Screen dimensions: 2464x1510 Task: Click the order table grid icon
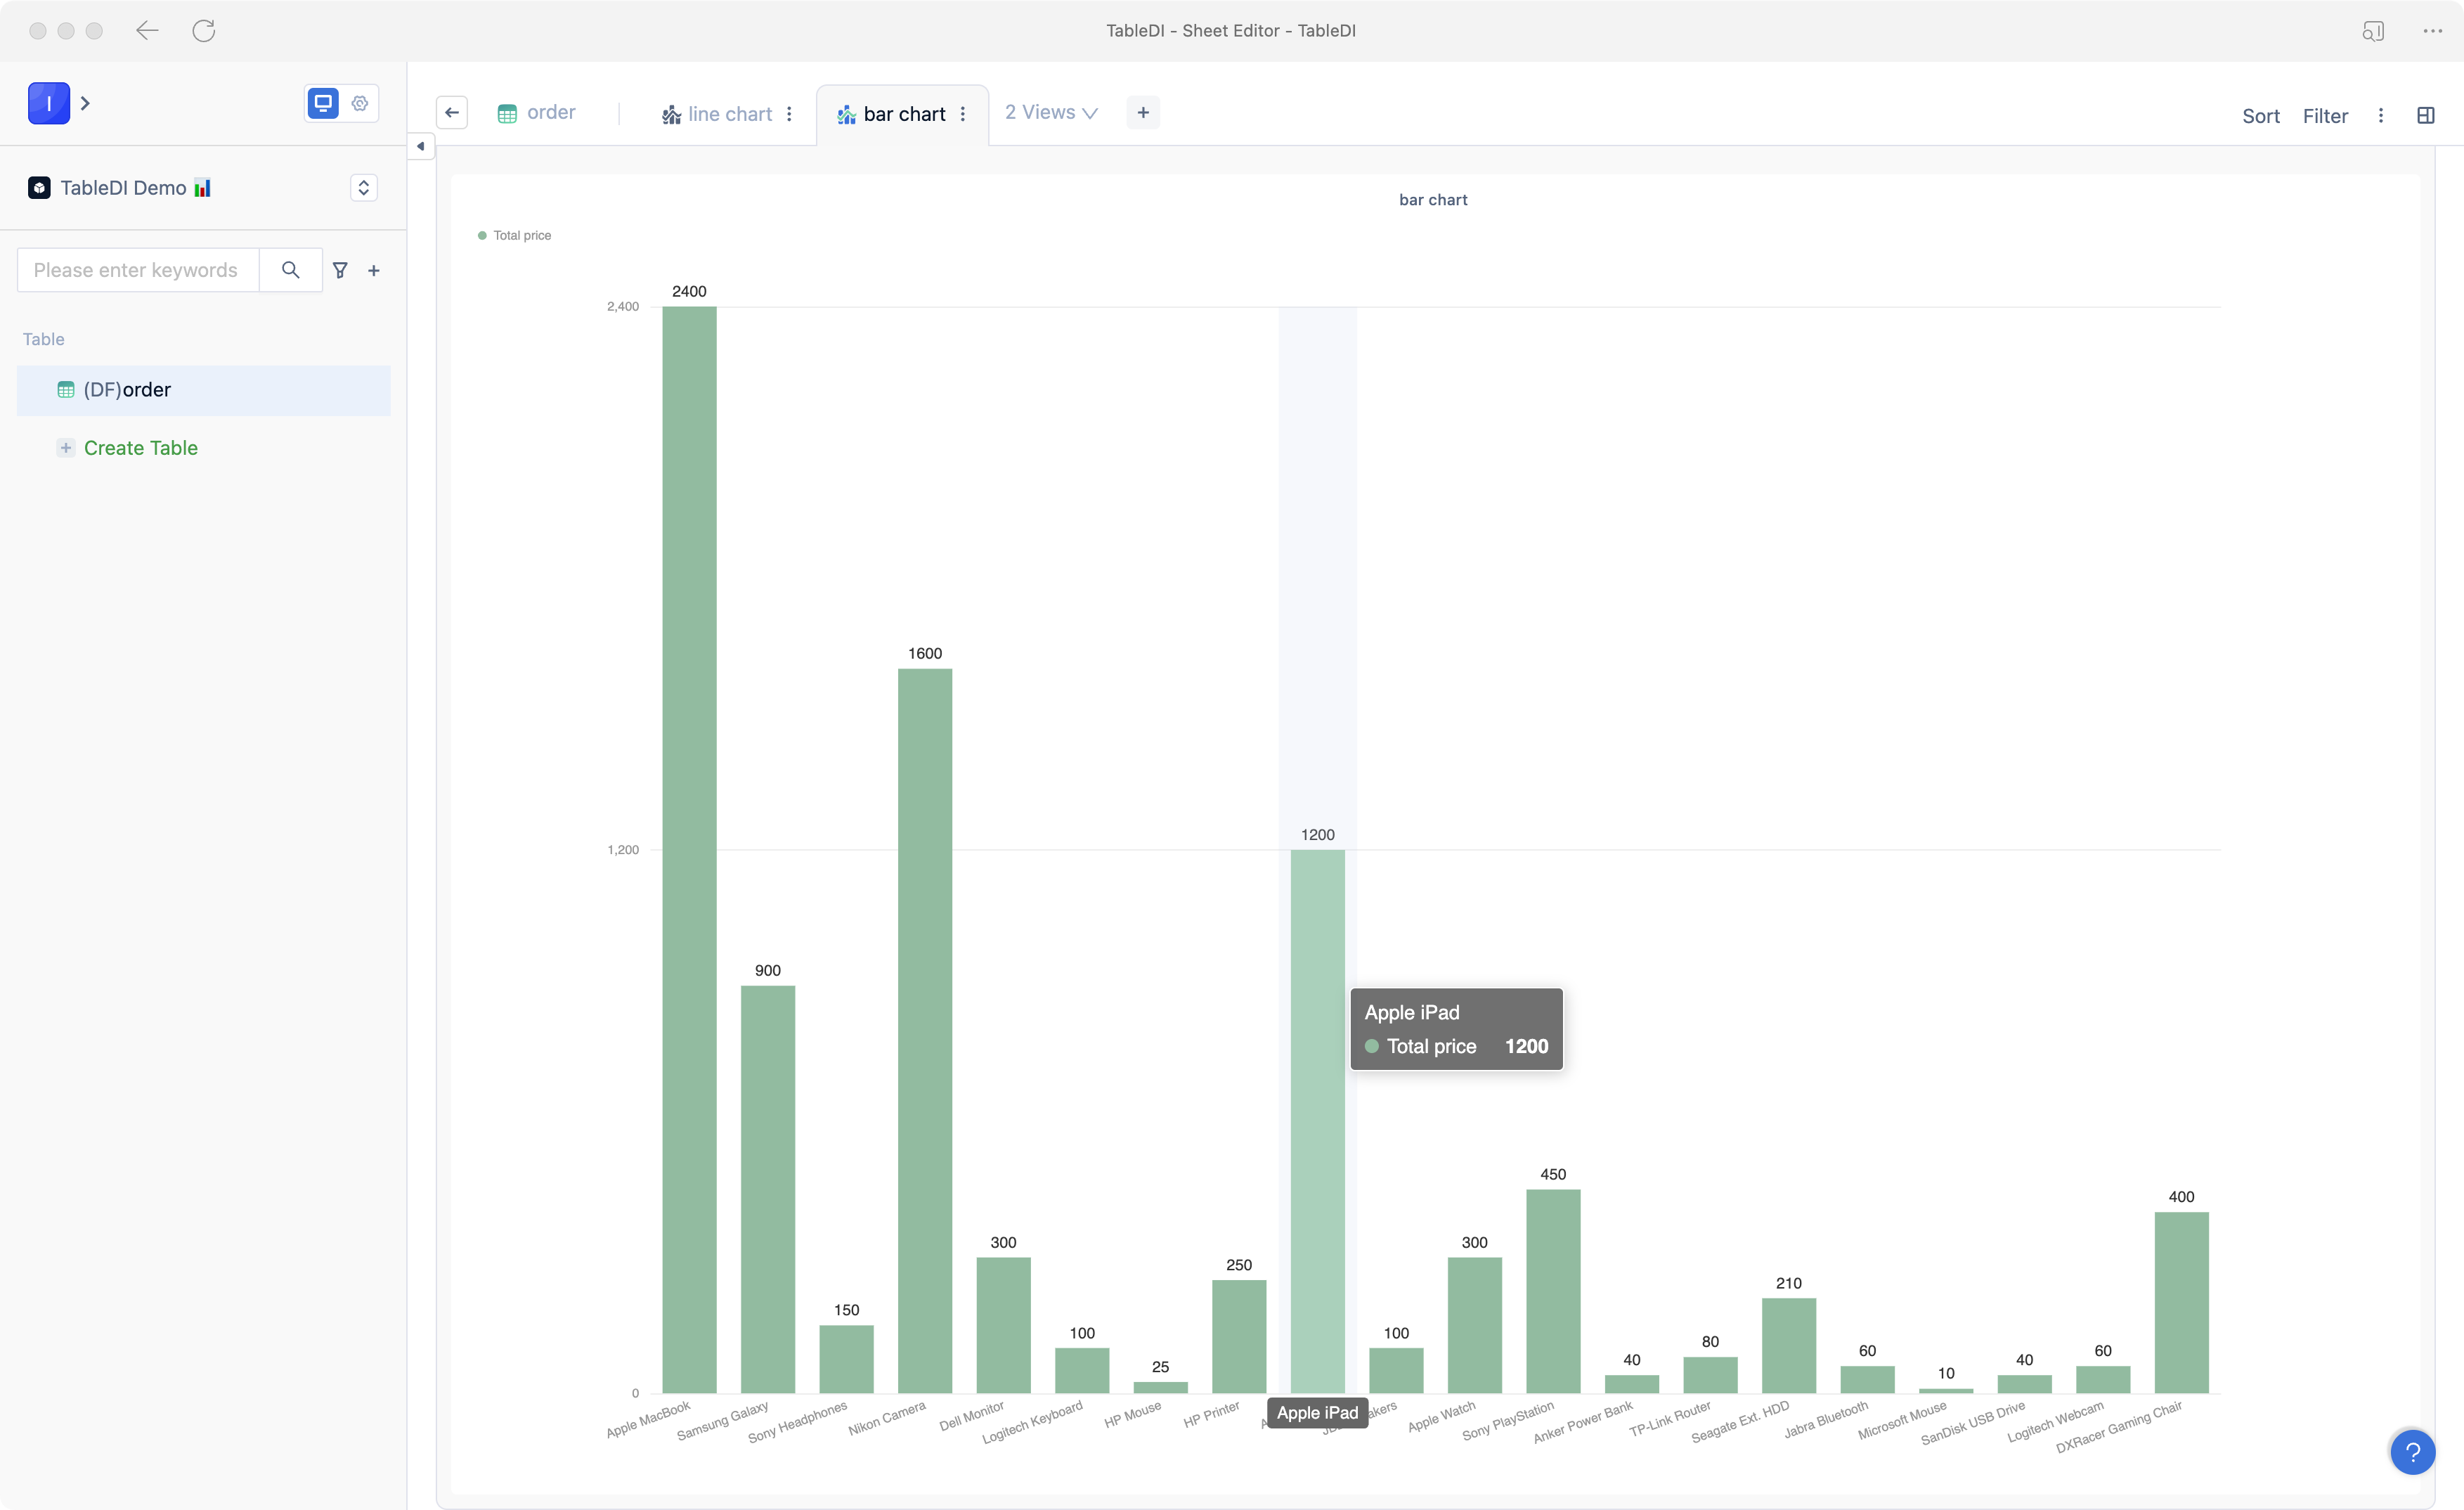click(x=507, y=114)
